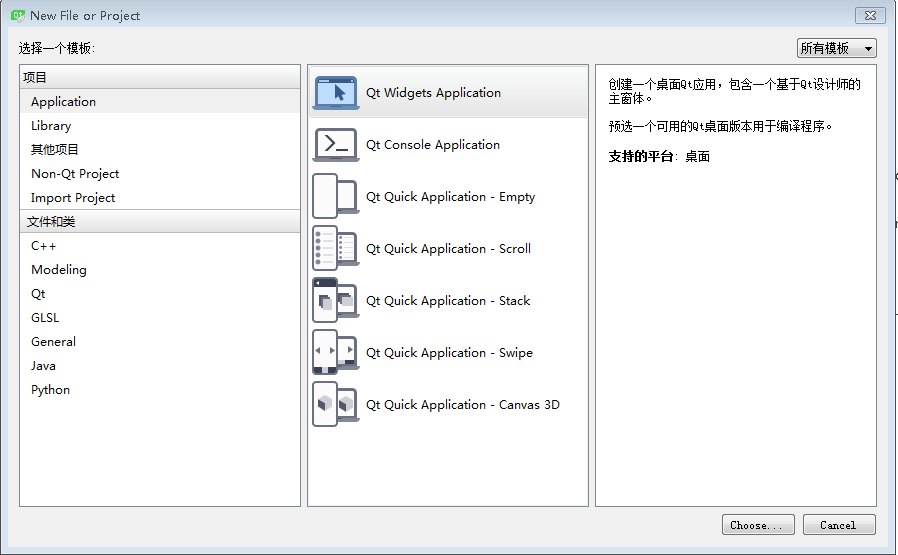This screenshot has width=898, height=555.
Task: Select the Import Project category
Action: (160, 198)
